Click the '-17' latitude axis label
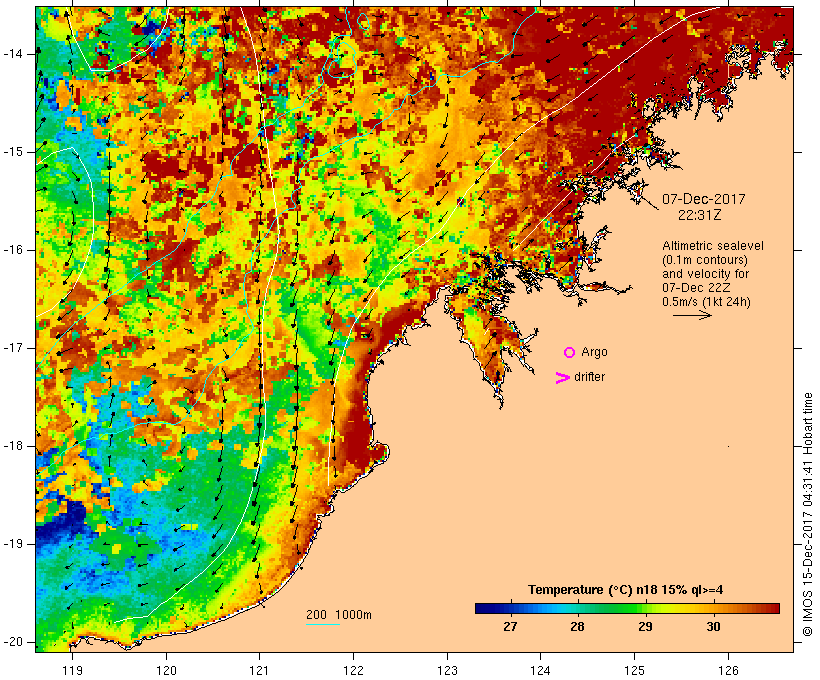820x680 pixels. 14,348
